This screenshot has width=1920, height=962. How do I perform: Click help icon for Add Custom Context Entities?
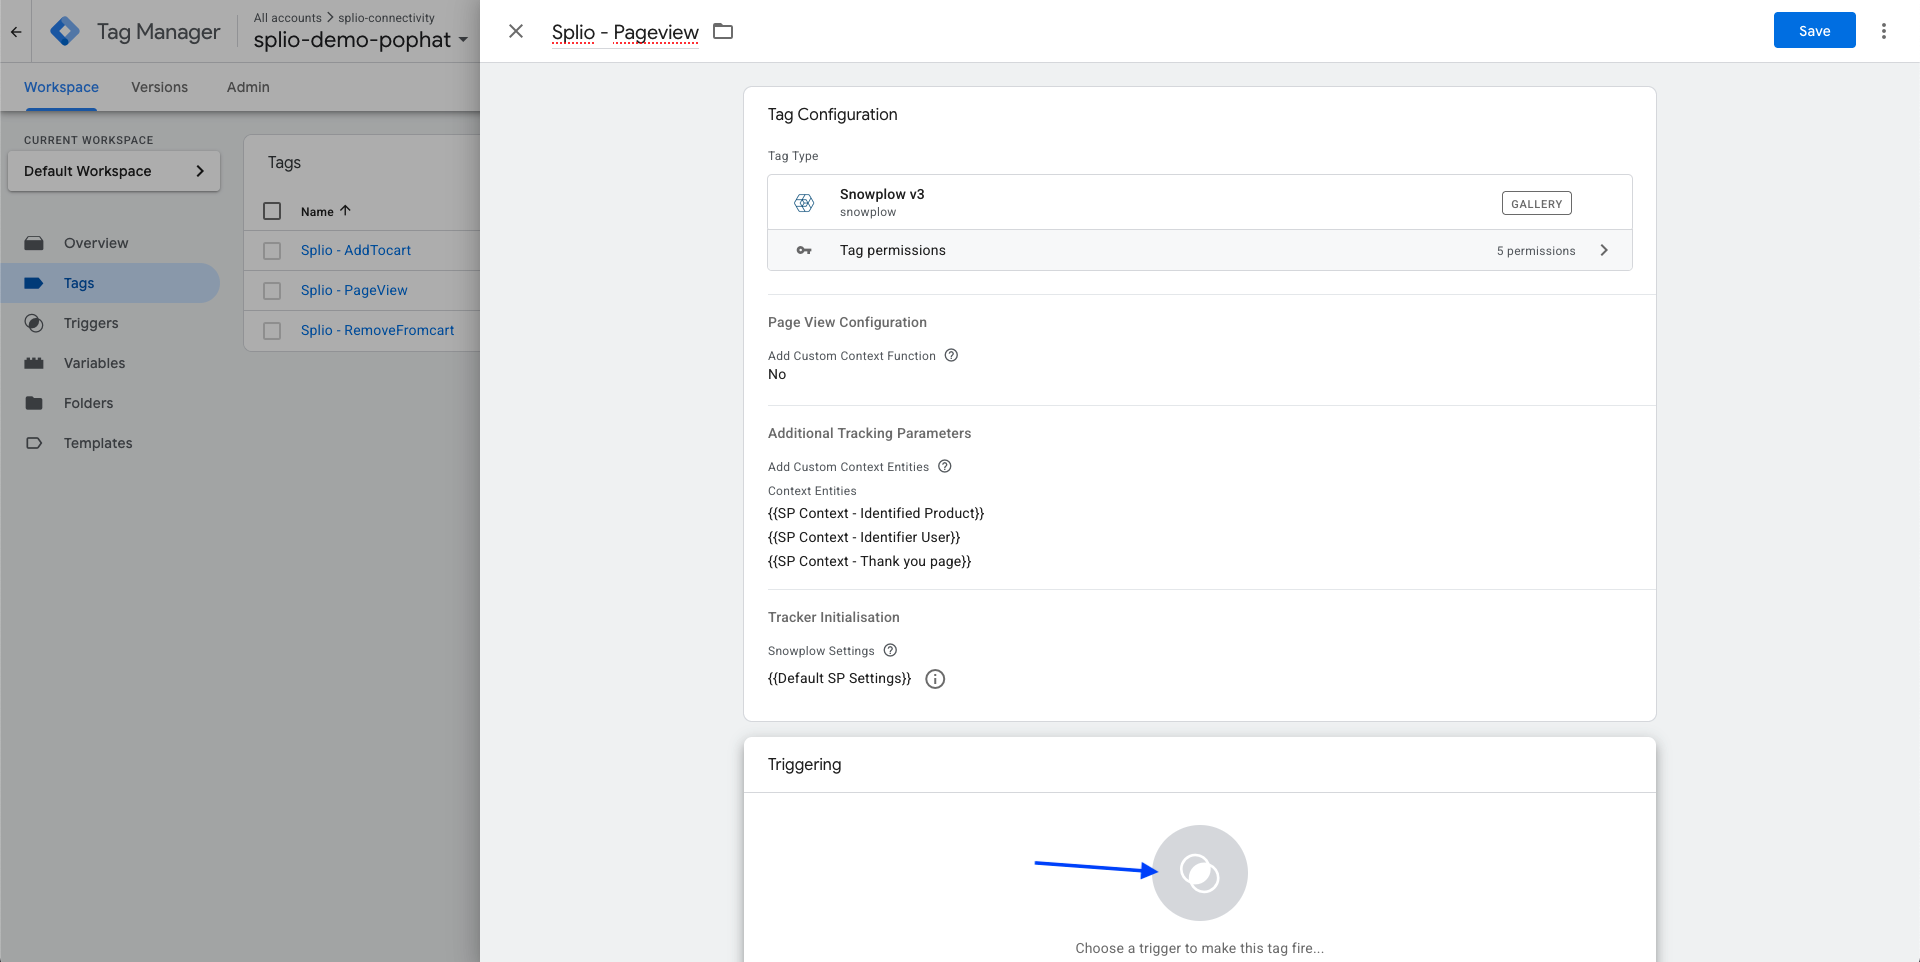[x=945, y=466]
